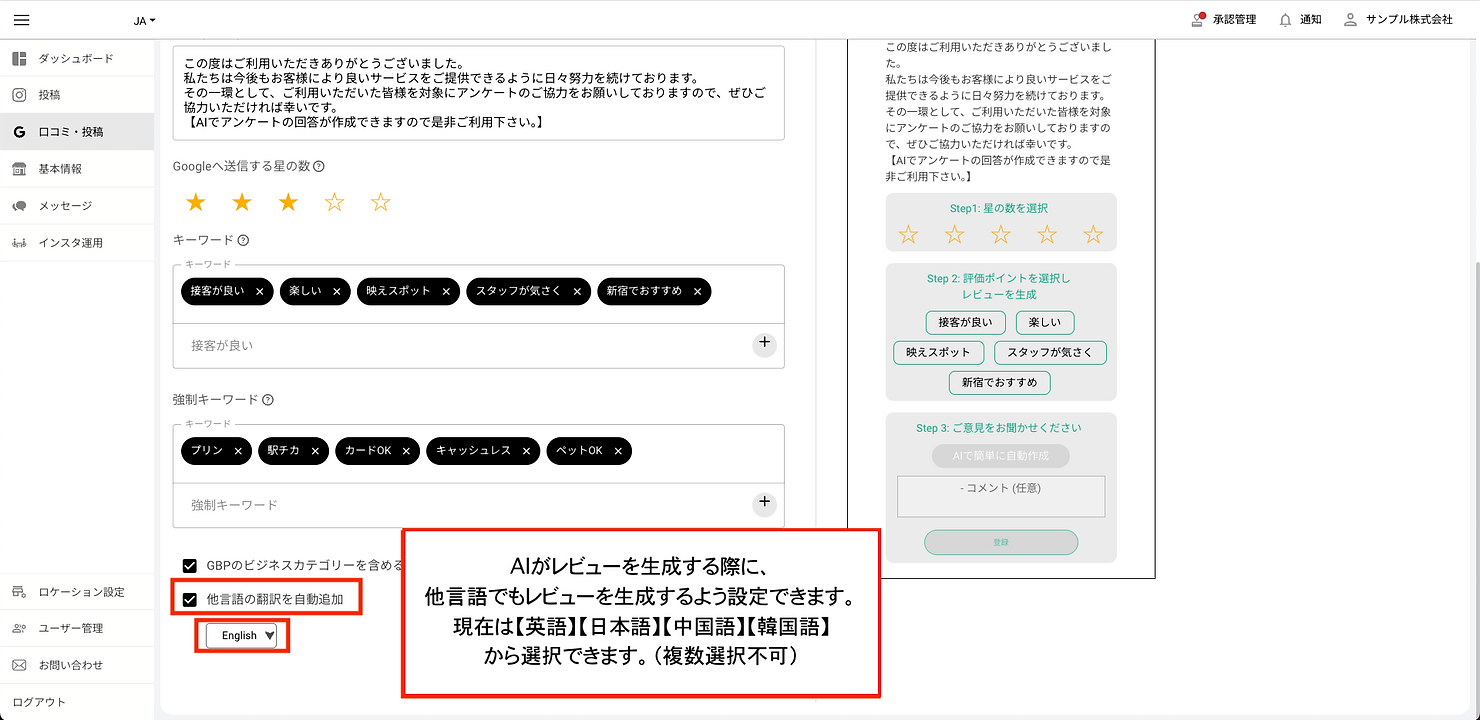1480x720 pixels.
Task: Open the 基本情報 store icon
Action: coord(17,168)
